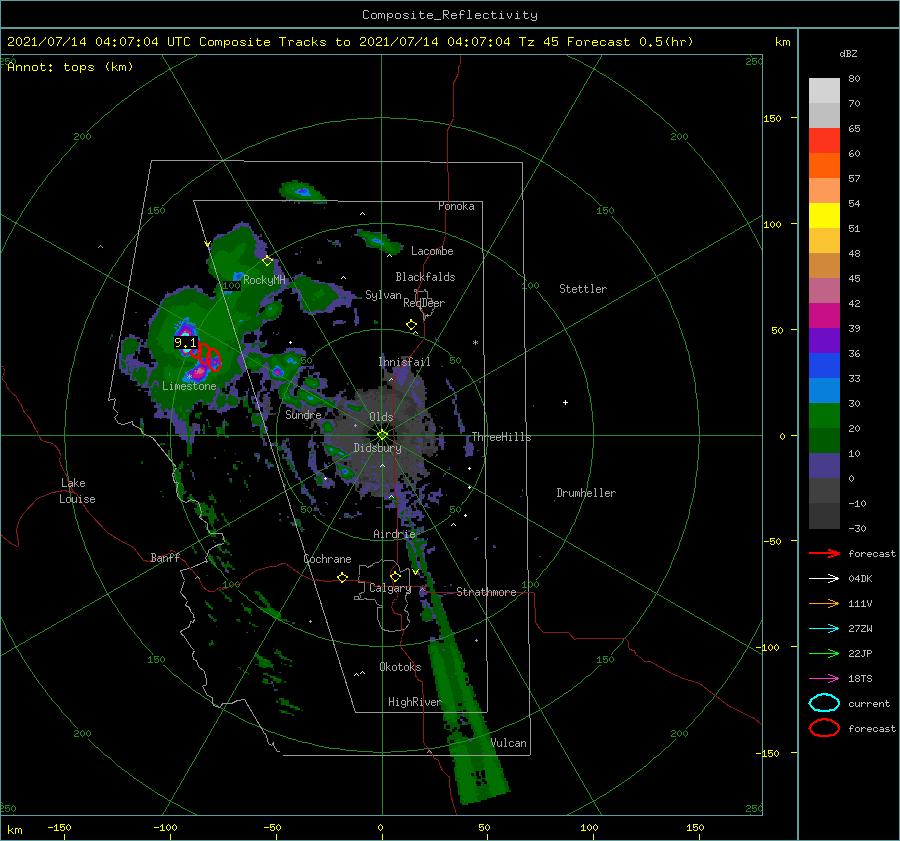Click the Sylvan city label
900x841 pixels.
(383, 295)
